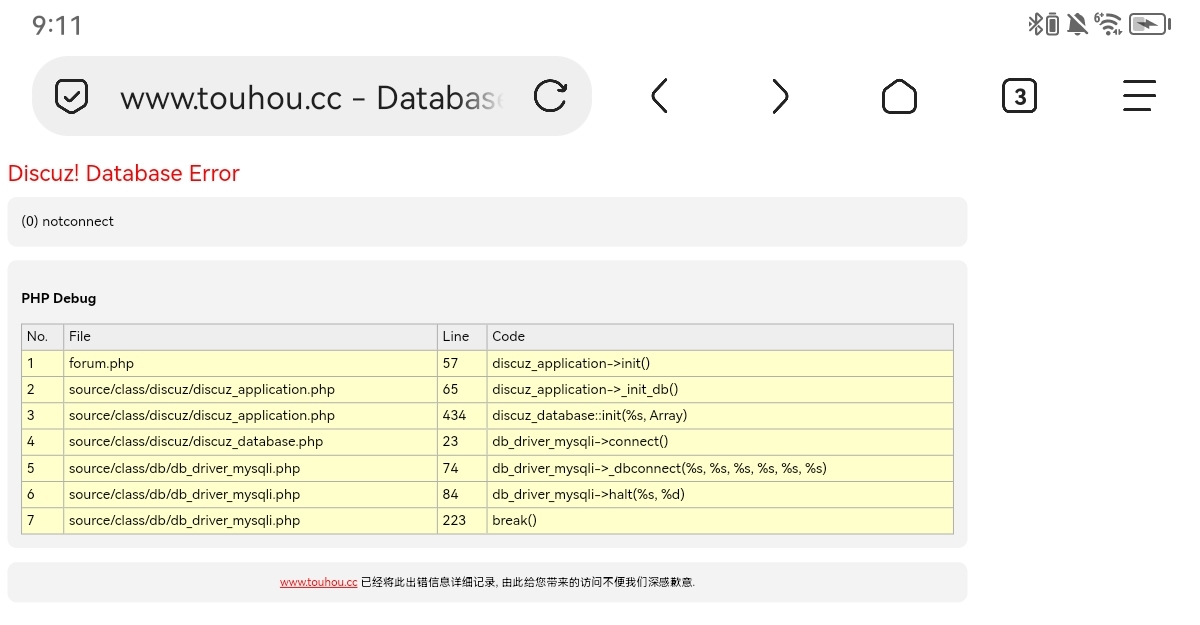Image resolution: width=1200 pixels, height=625 pixels.
Task: Open the browser home page icon
Action: (x=899, y=96)
